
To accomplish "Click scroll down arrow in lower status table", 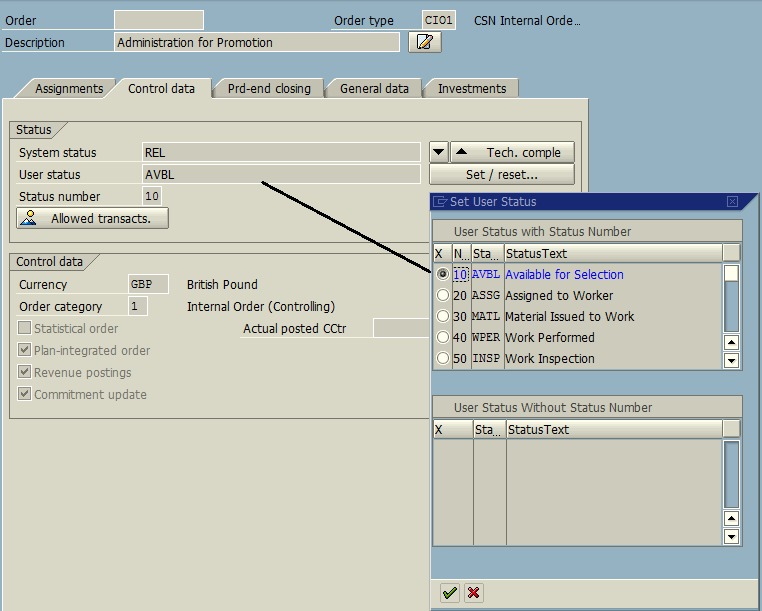I will 731,537.
